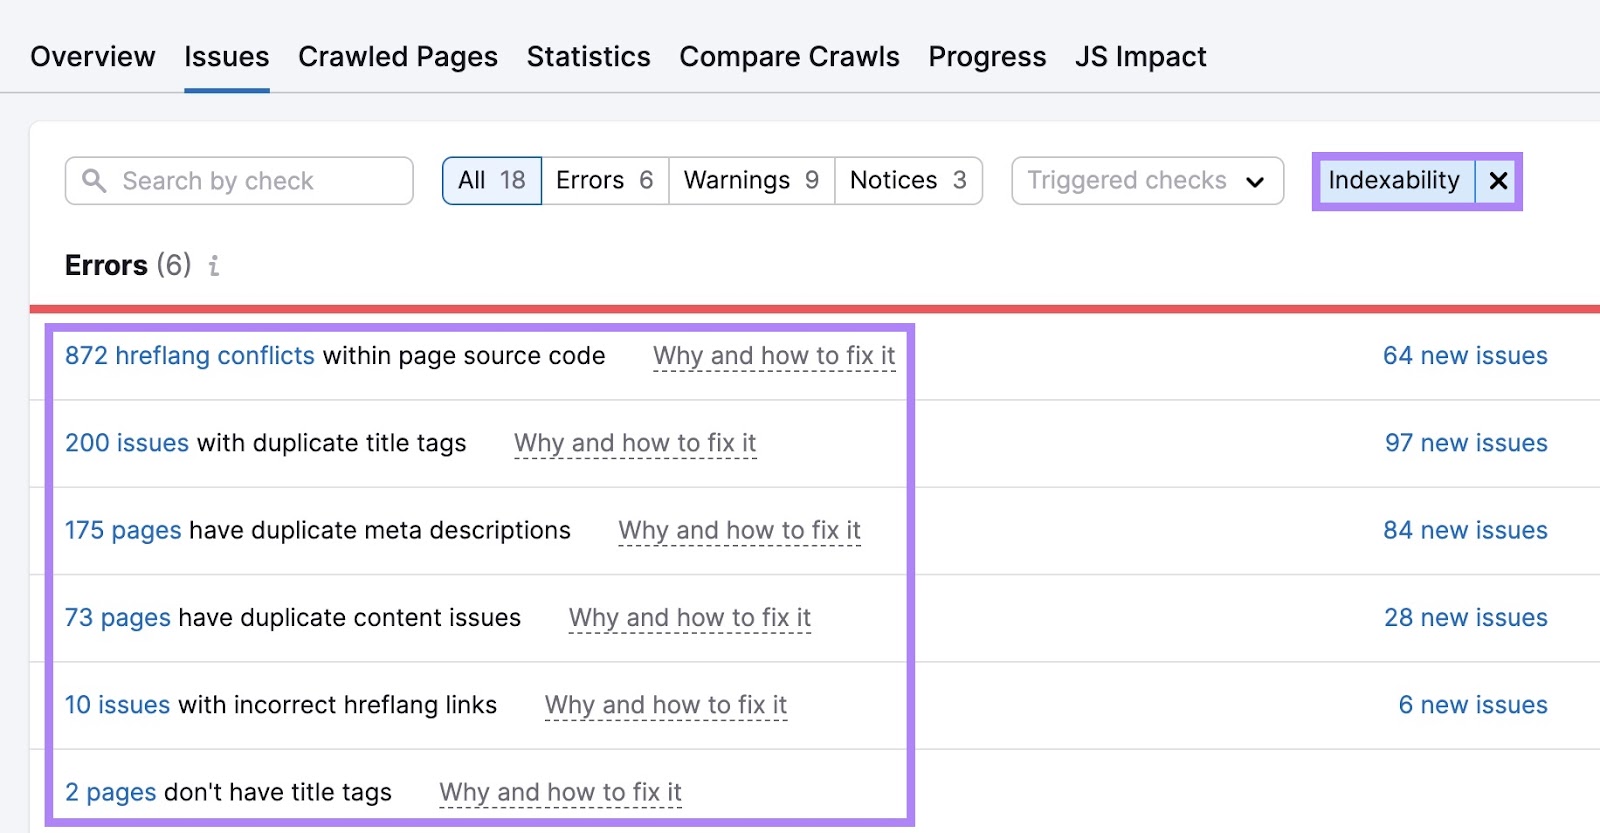
Task: Remove the Indexability filter tag
Action: click(1497, 181)
